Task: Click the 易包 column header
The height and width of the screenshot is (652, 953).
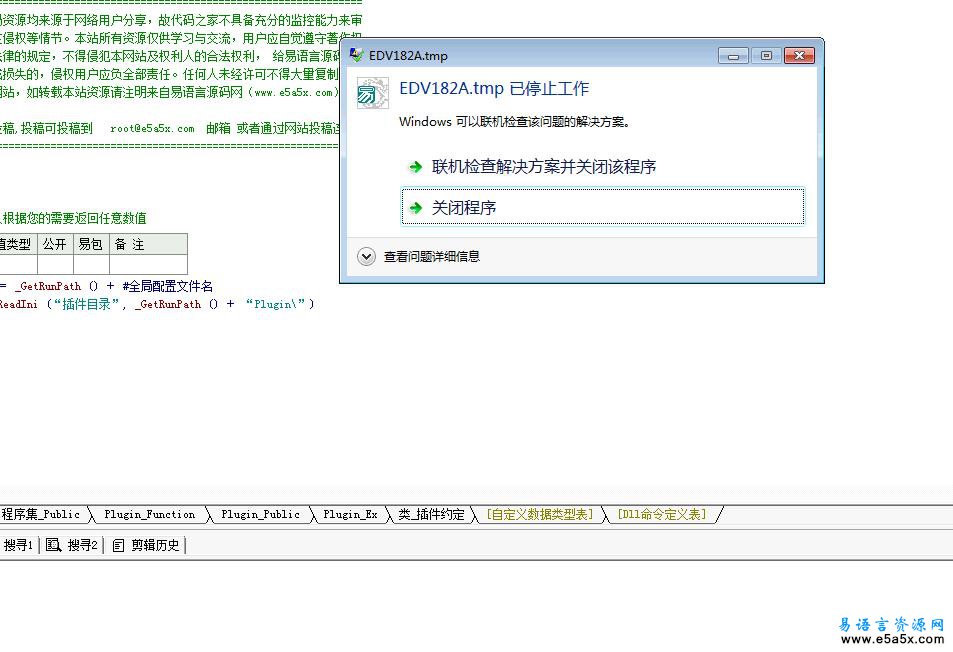Action: click(x=91, y=244)
